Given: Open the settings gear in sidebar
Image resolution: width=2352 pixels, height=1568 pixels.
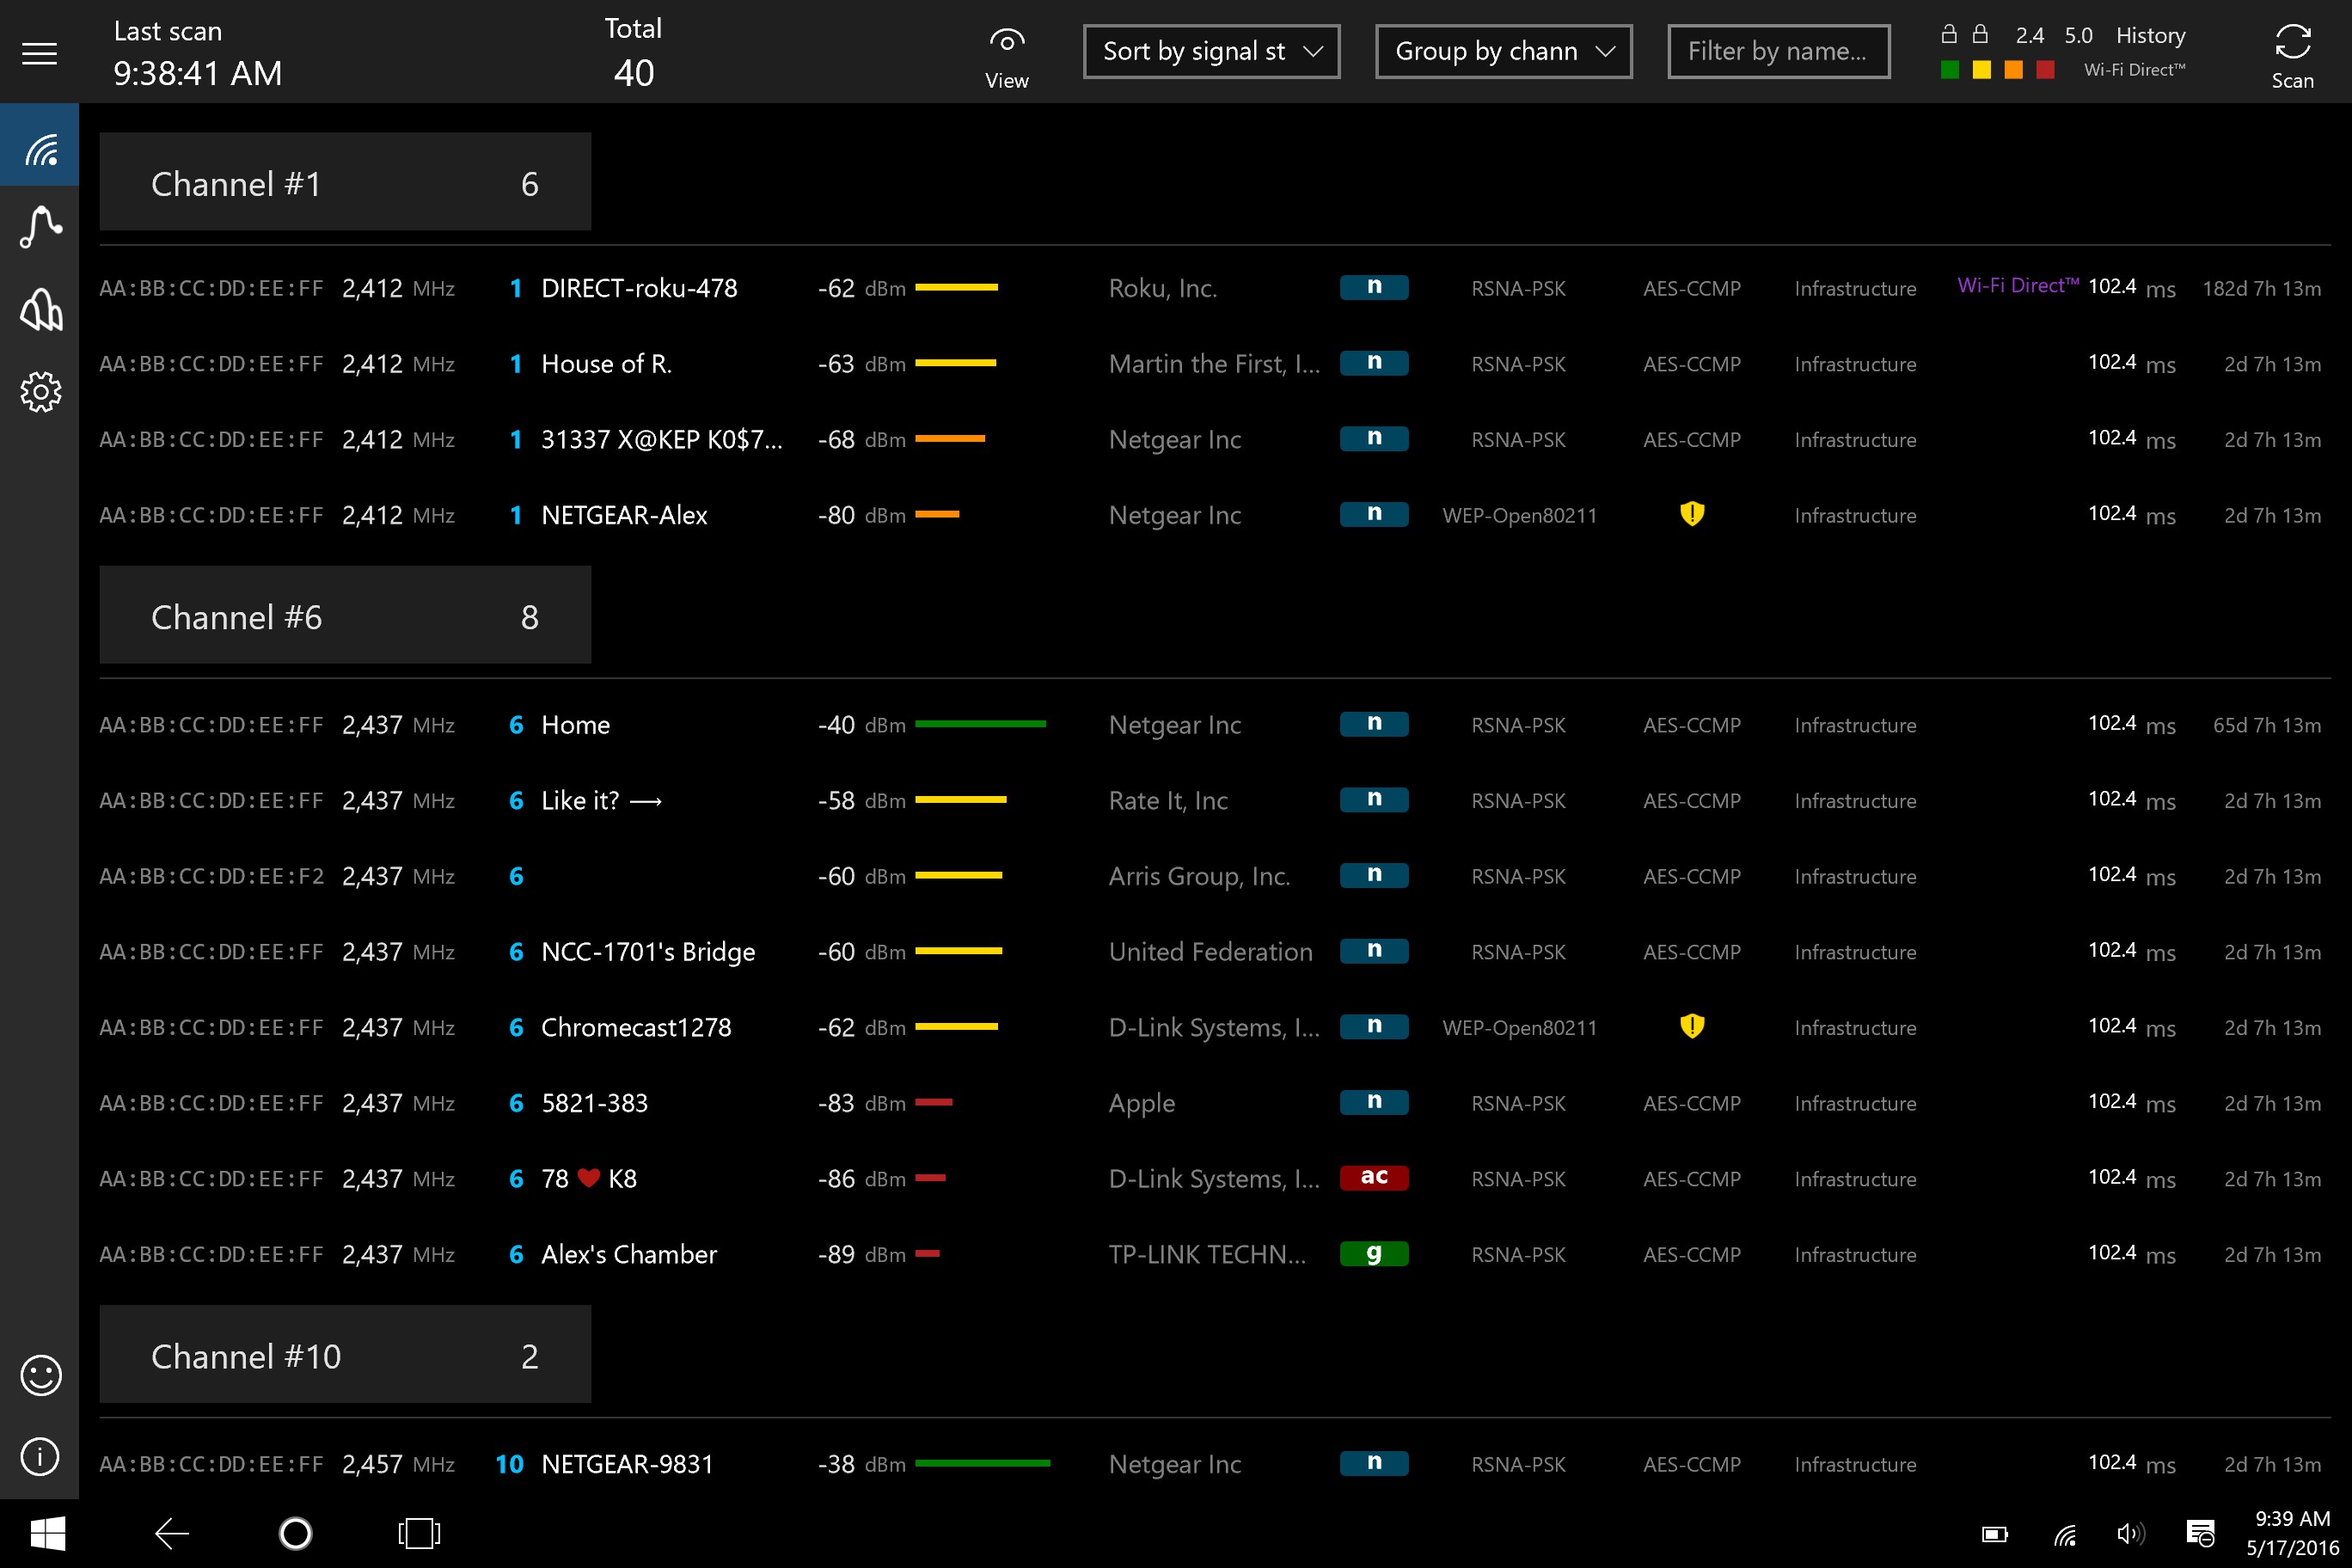Looking at the screenshot, I should click(x=40, y=391).
